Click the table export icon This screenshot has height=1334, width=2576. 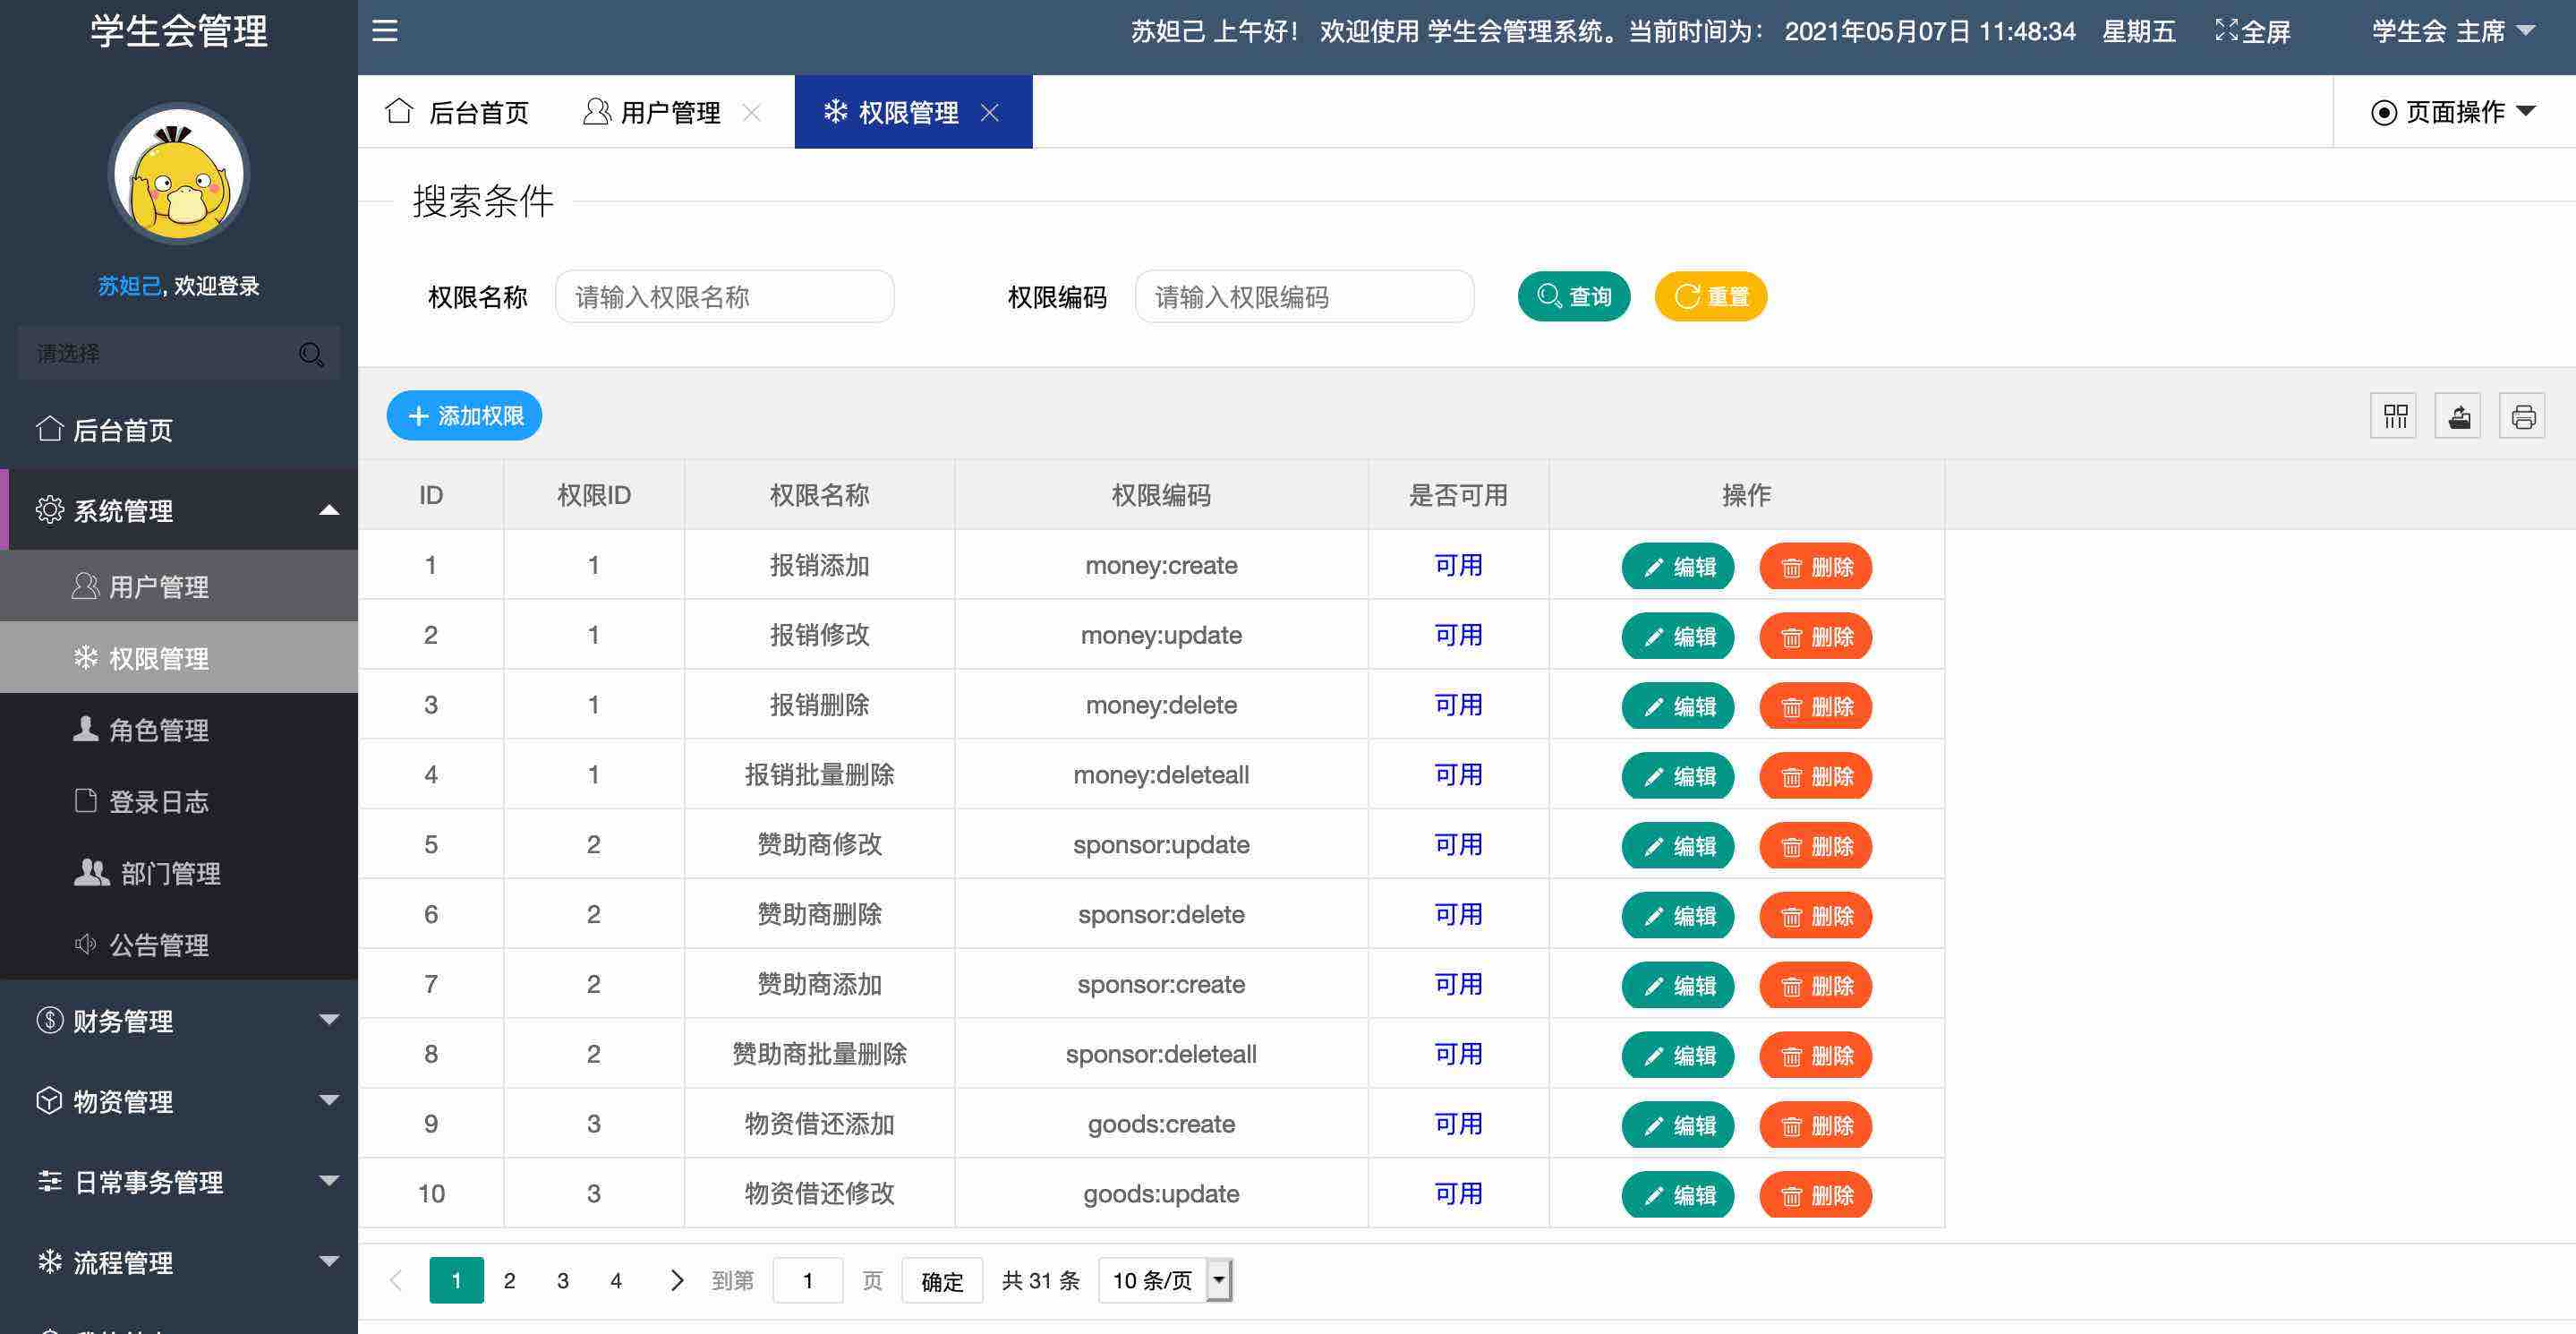pos(2459,416)
